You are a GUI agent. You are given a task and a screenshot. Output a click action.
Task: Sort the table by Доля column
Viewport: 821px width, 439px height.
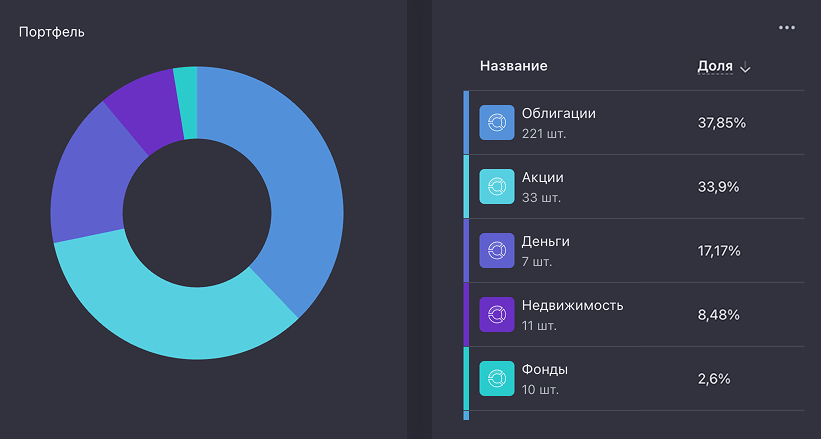(715, 66)
